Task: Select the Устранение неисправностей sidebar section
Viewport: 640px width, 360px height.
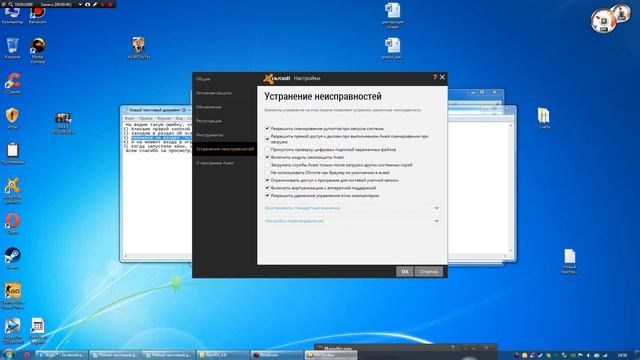Action: click(224, 149)
